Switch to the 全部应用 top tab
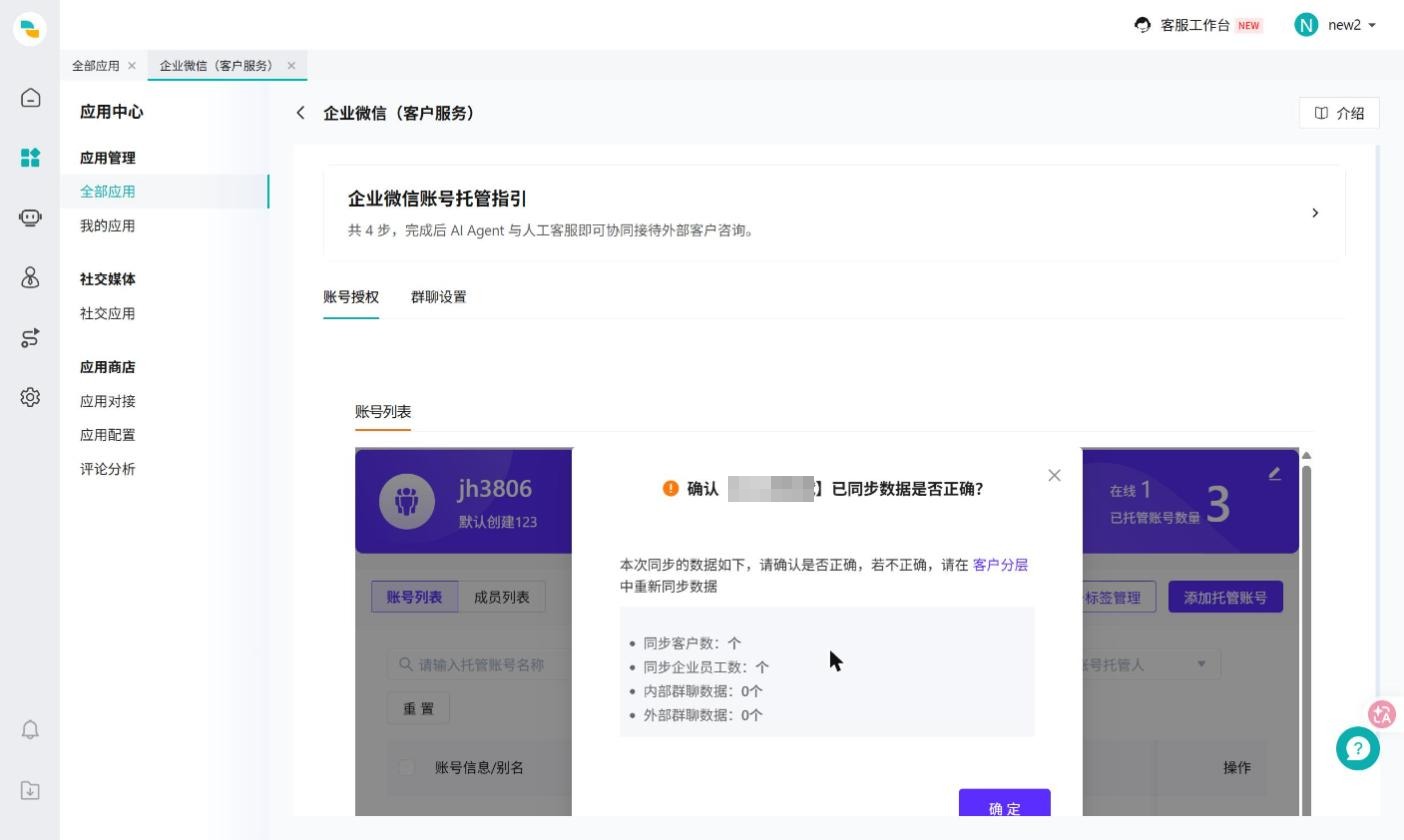 click(96, 66)
